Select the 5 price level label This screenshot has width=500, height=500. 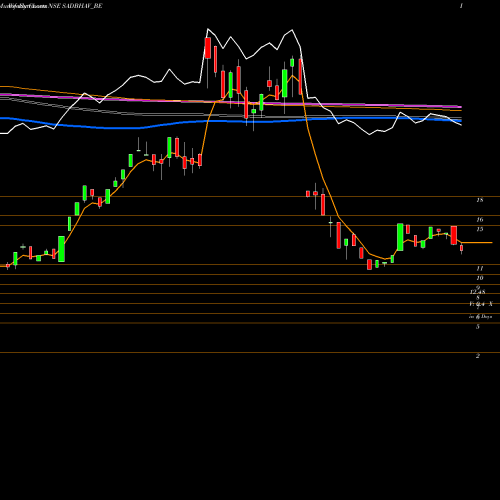478,327
